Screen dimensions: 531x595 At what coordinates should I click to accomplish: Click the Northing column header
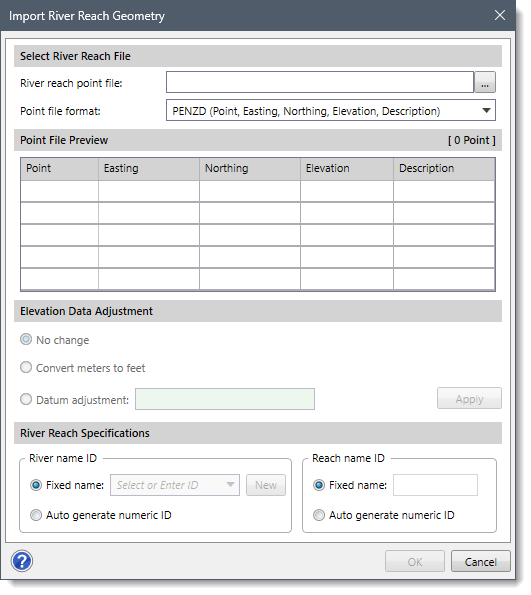pos(250,168)
